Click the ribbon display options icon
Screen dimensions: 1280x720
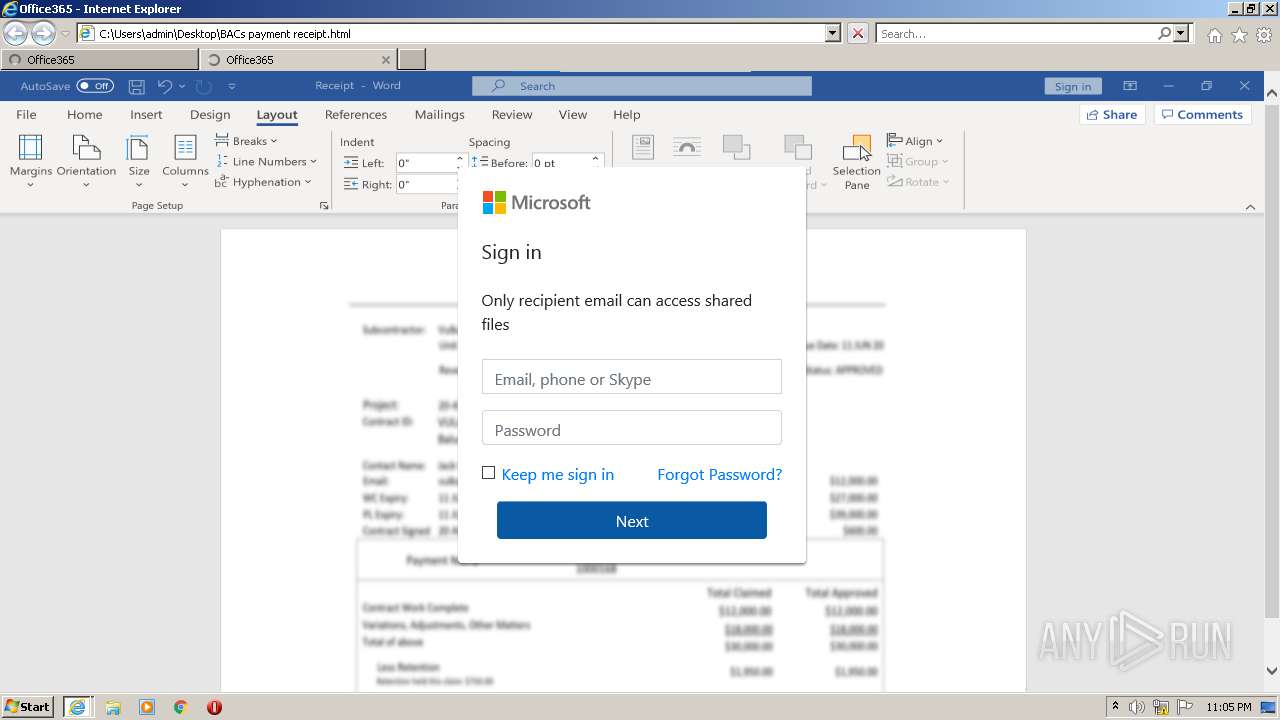tap(1130, 86)
